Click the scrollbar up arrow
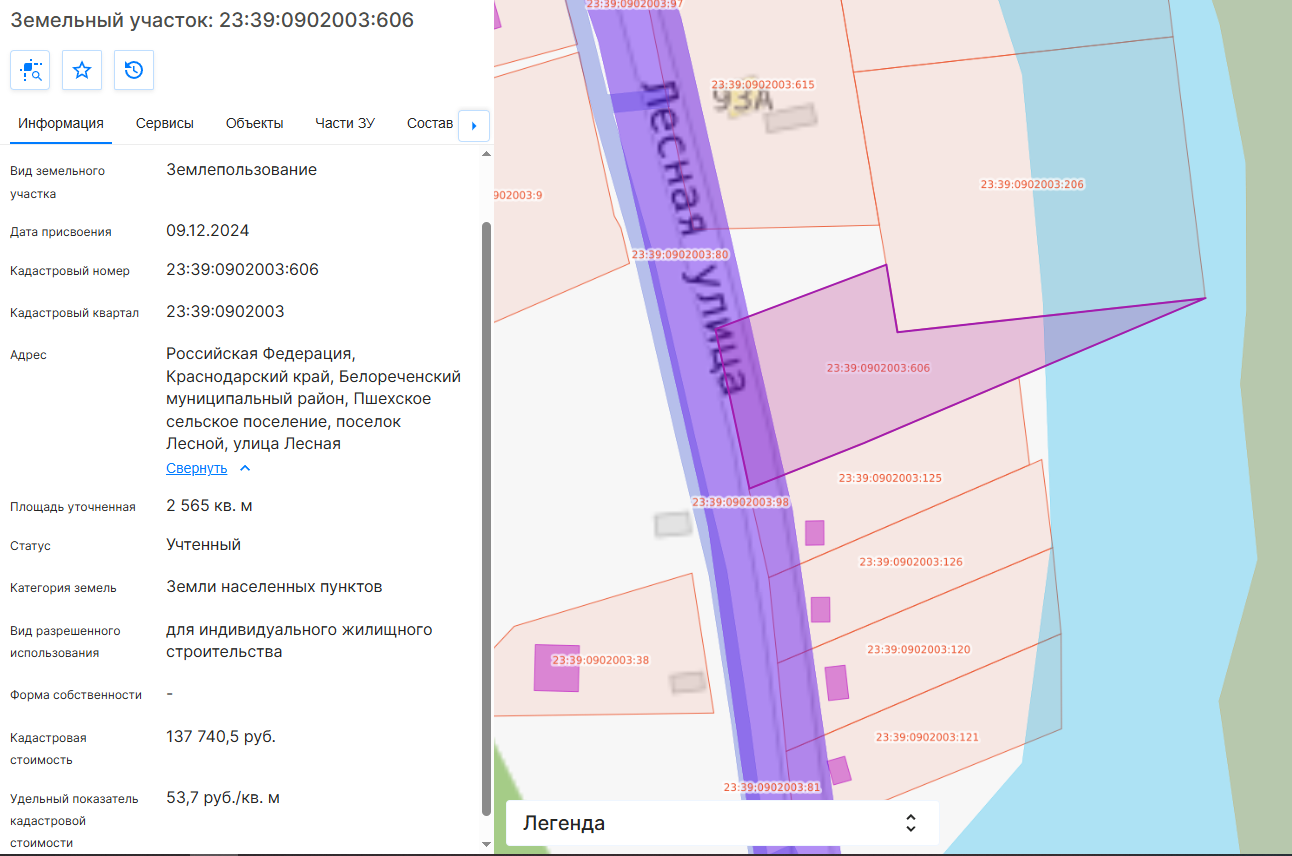This screenshot has height=856, width=1292. tap(487, 153)
